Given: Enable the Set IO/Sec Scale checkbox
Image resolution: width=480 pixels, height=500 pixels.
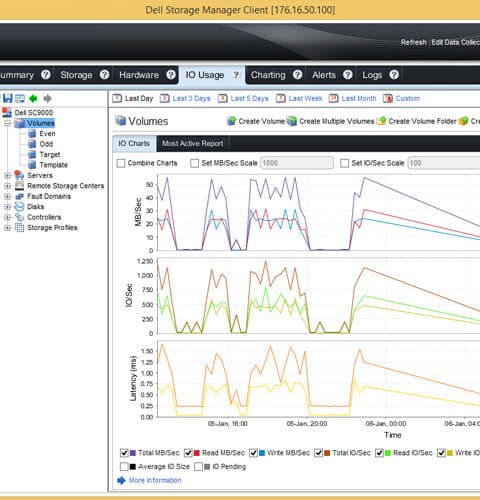Looking at the screenshot, I should [x=344, y=163].
